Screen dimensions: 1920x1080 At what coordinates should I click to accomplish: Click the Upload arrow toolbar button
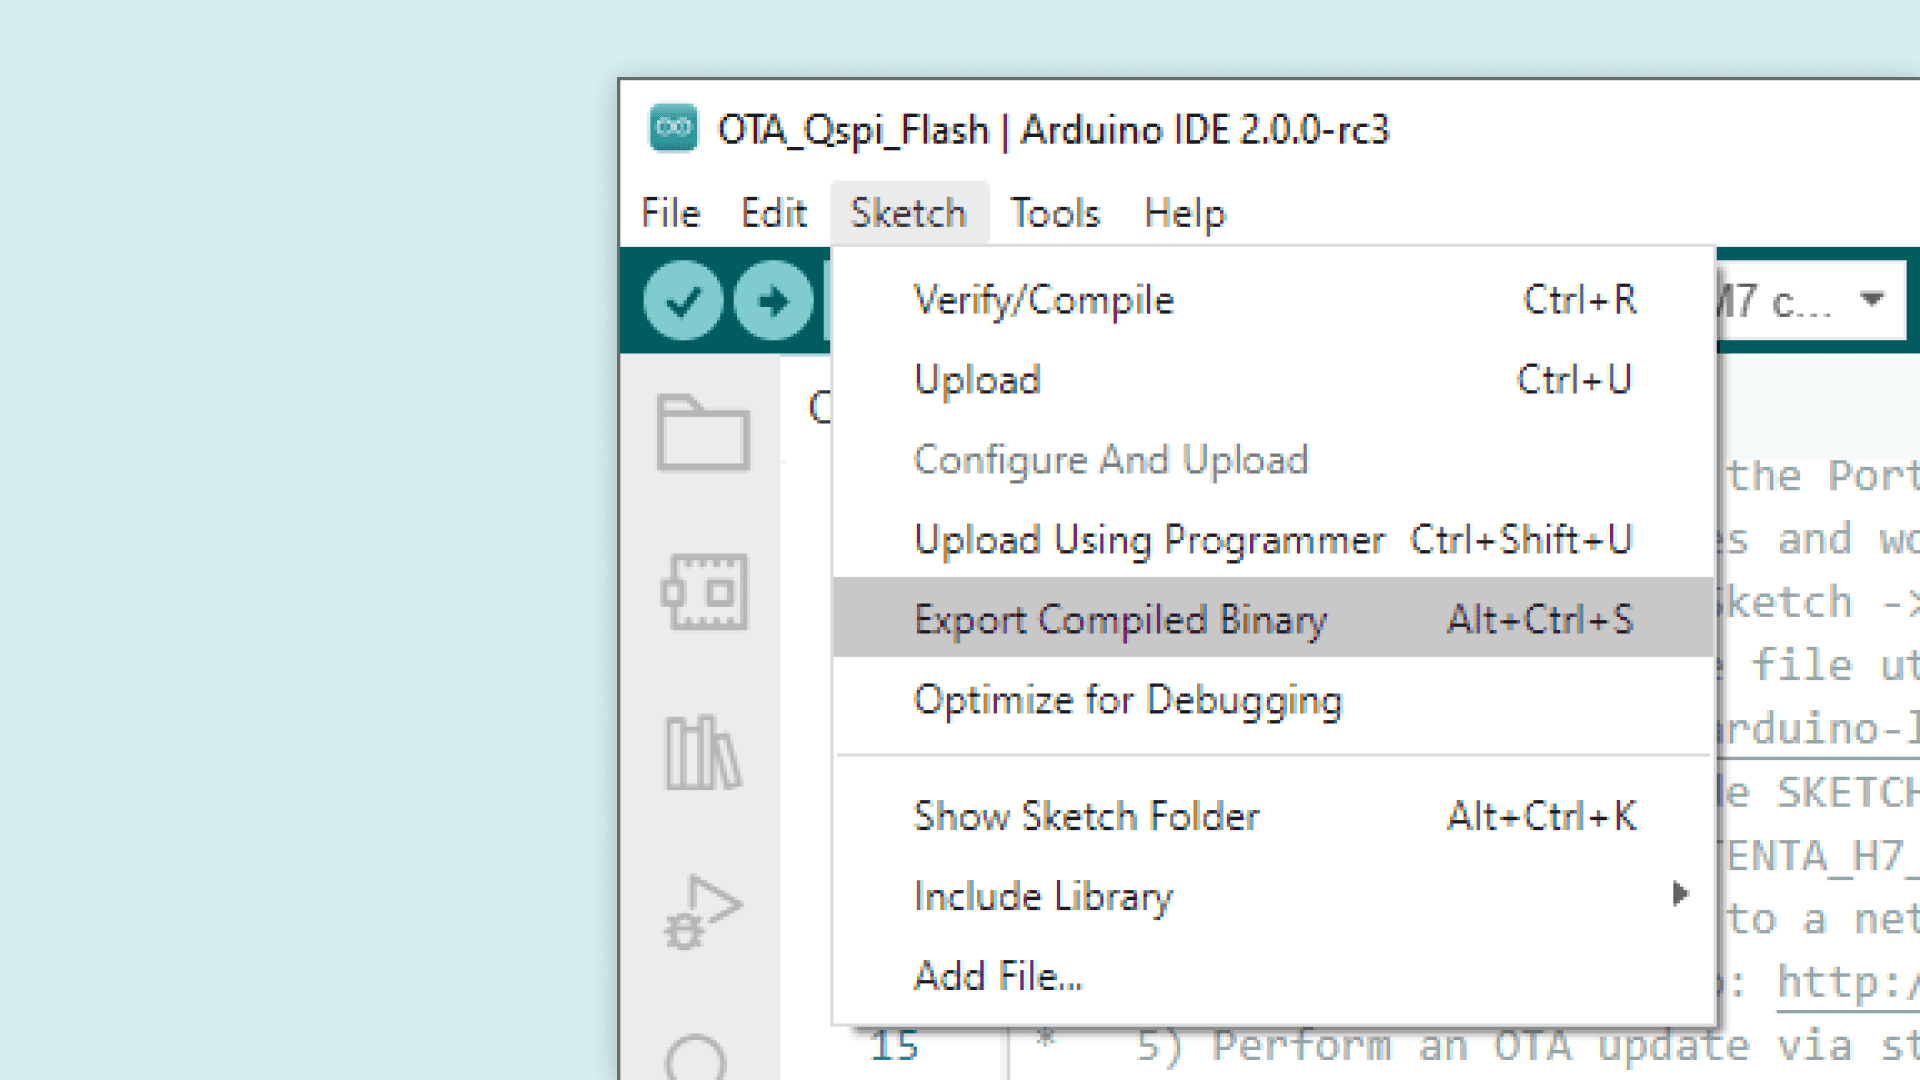773,300
